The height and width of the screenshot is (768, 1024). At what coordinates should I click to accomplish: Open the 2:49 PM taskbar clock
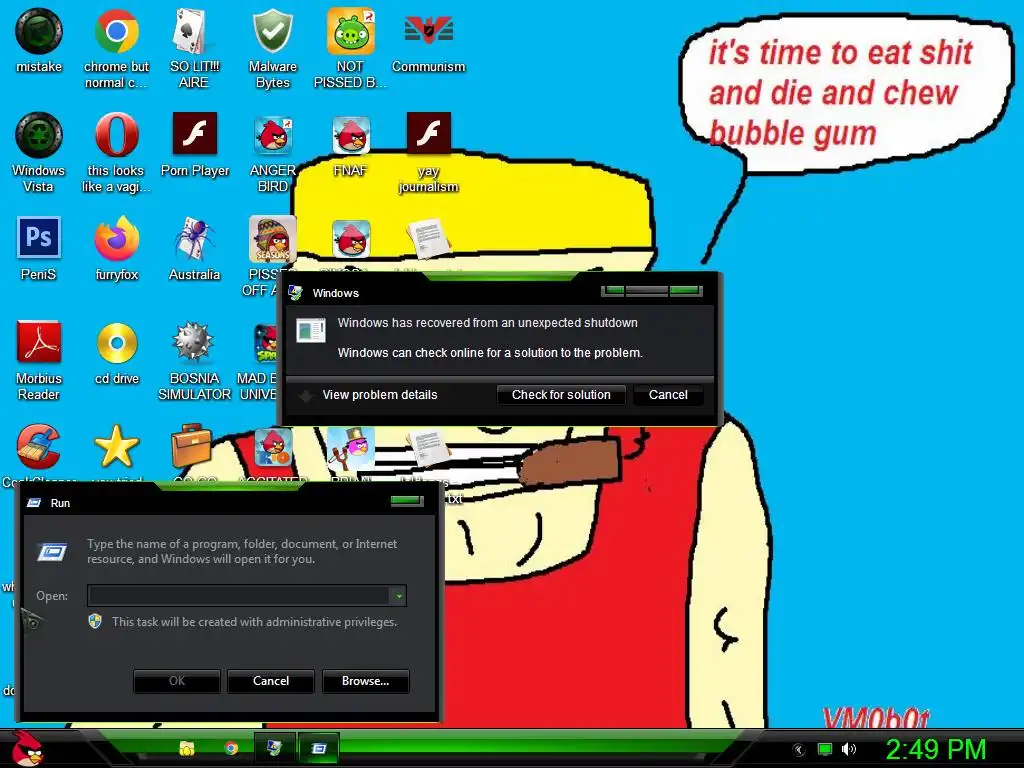pyautogui.click(x=935, y=749)
